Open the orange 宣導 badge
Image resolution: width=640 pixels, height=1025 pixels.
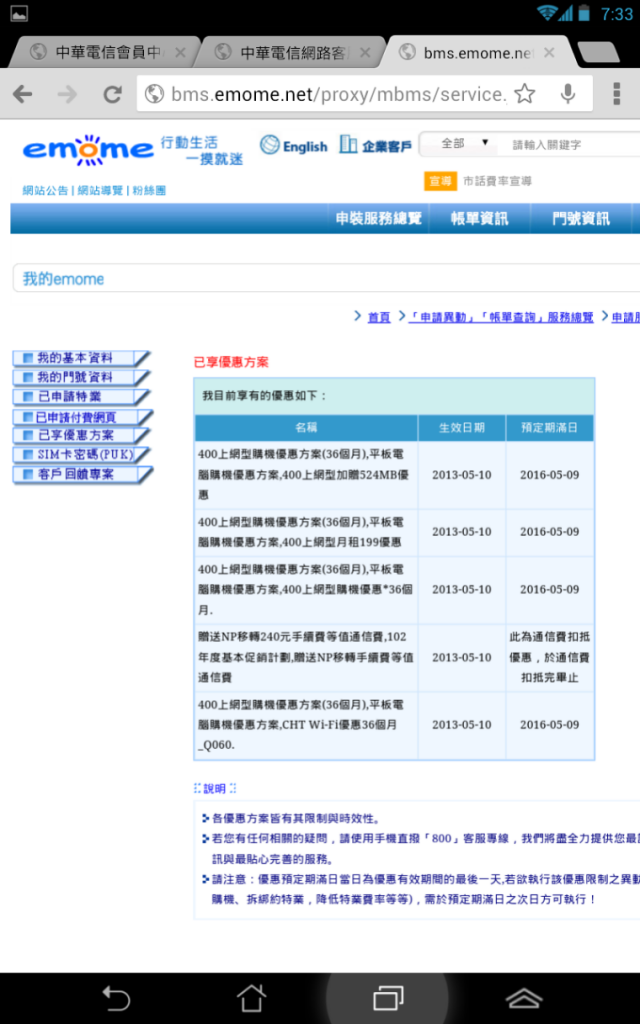pyautogui.click(x=440, y=181)
